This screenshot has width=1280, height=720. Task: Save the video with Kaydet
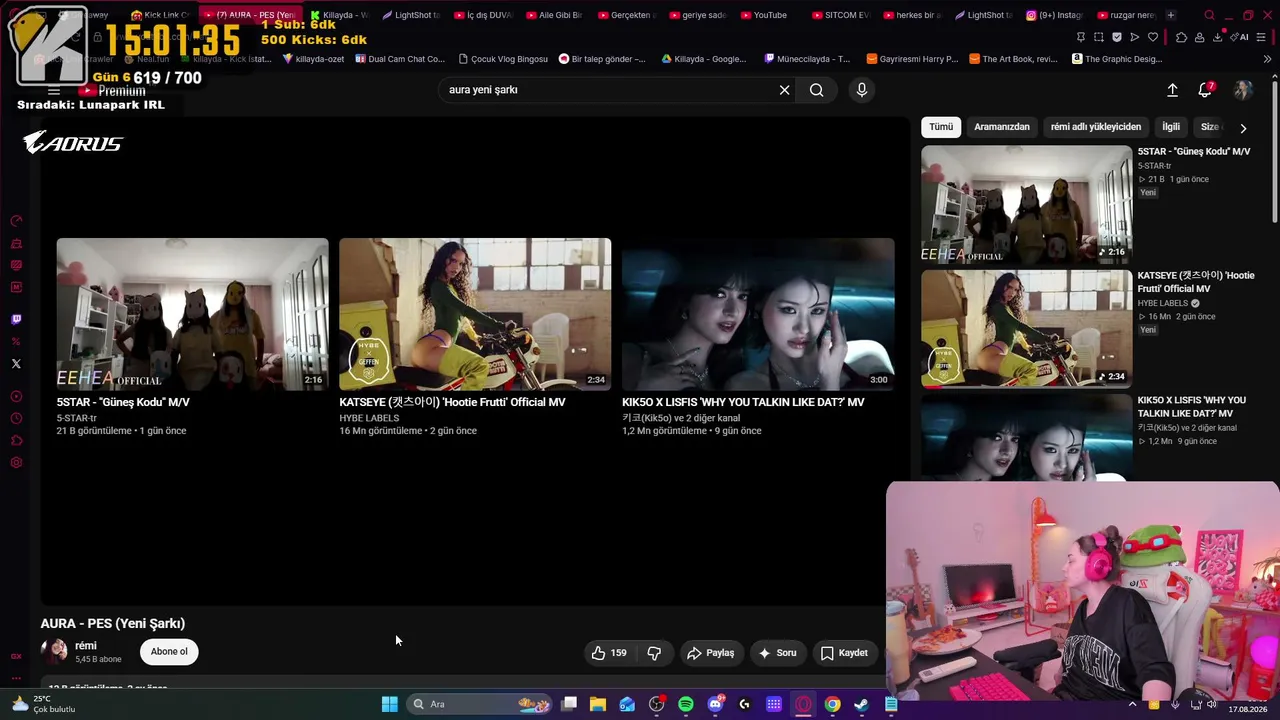[x=844, y=653]
